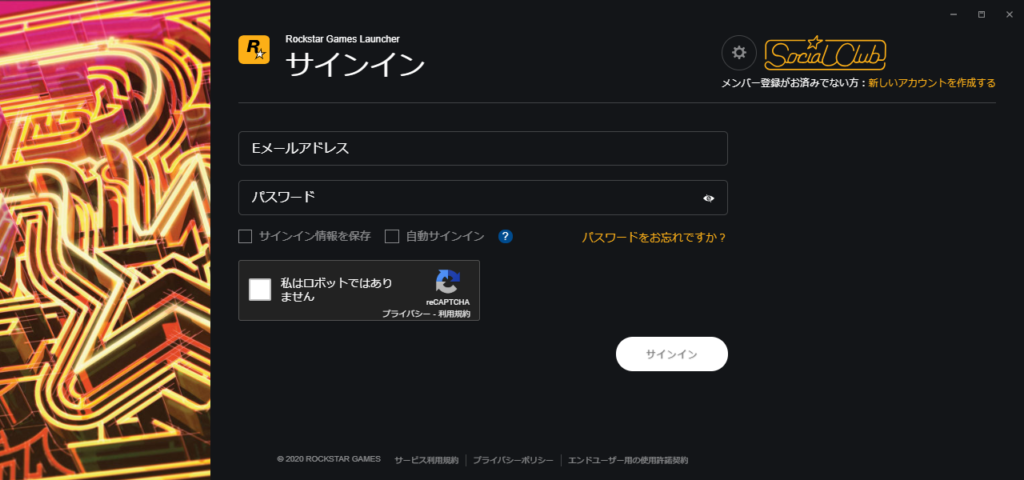
Task: Click the blue question mark help icon
Action: [x=506, y=237]
